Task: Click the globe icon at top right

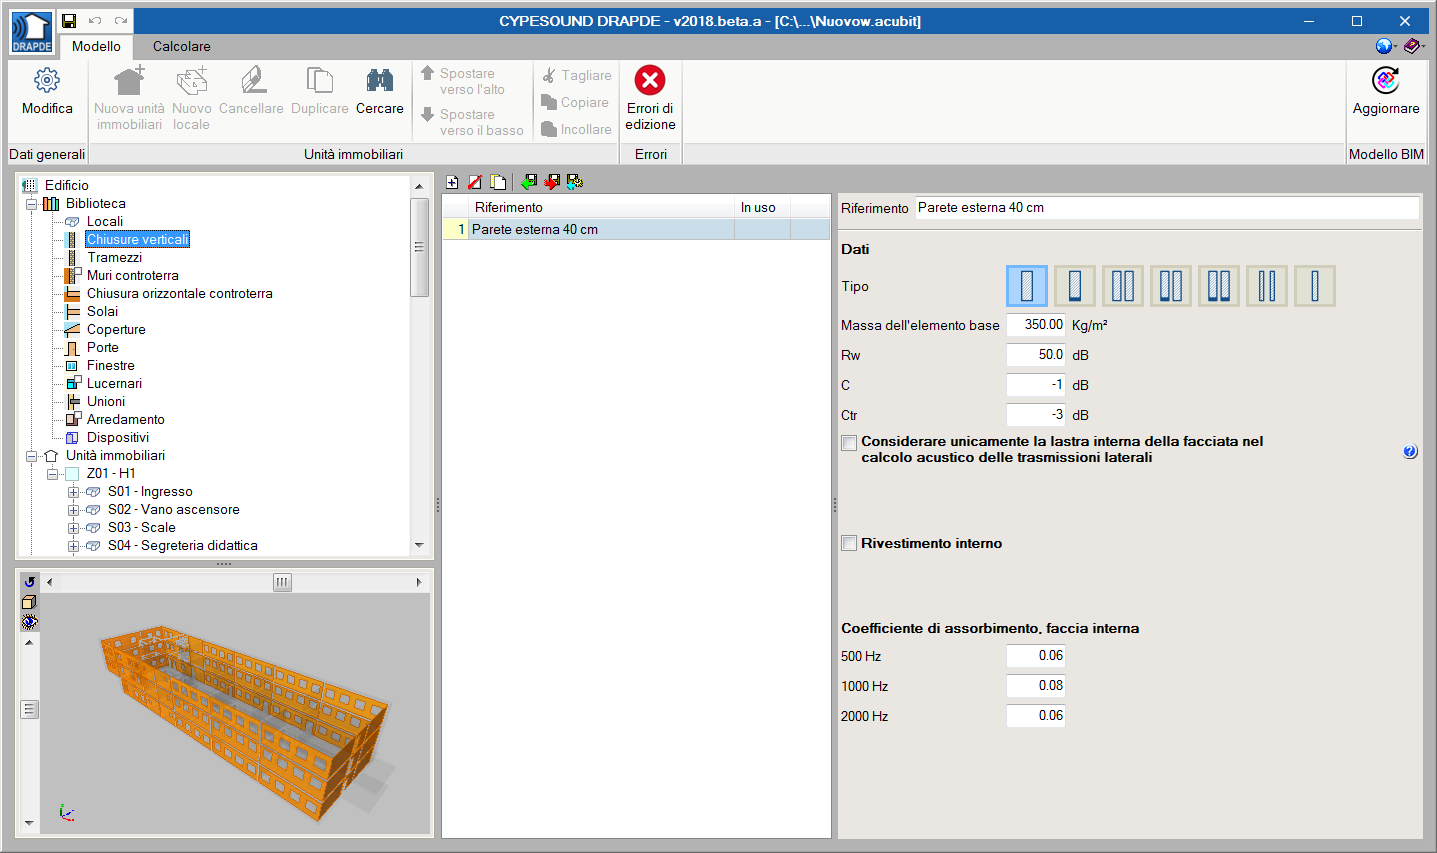Action: coord(1384,46)
